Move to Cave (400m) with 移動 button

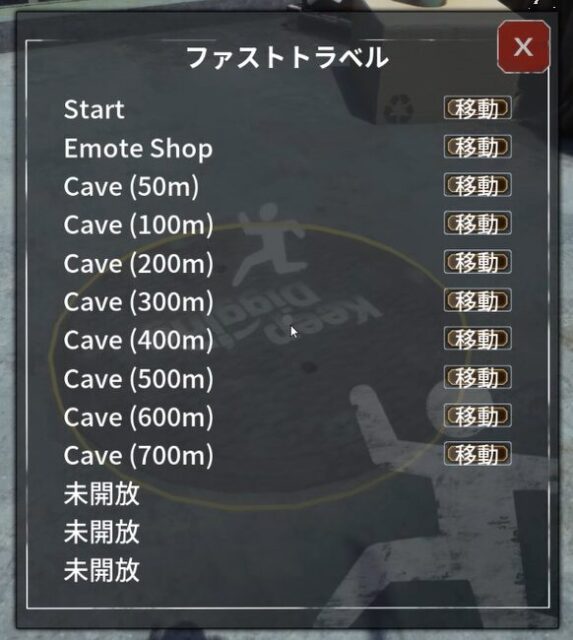point(478,338)
